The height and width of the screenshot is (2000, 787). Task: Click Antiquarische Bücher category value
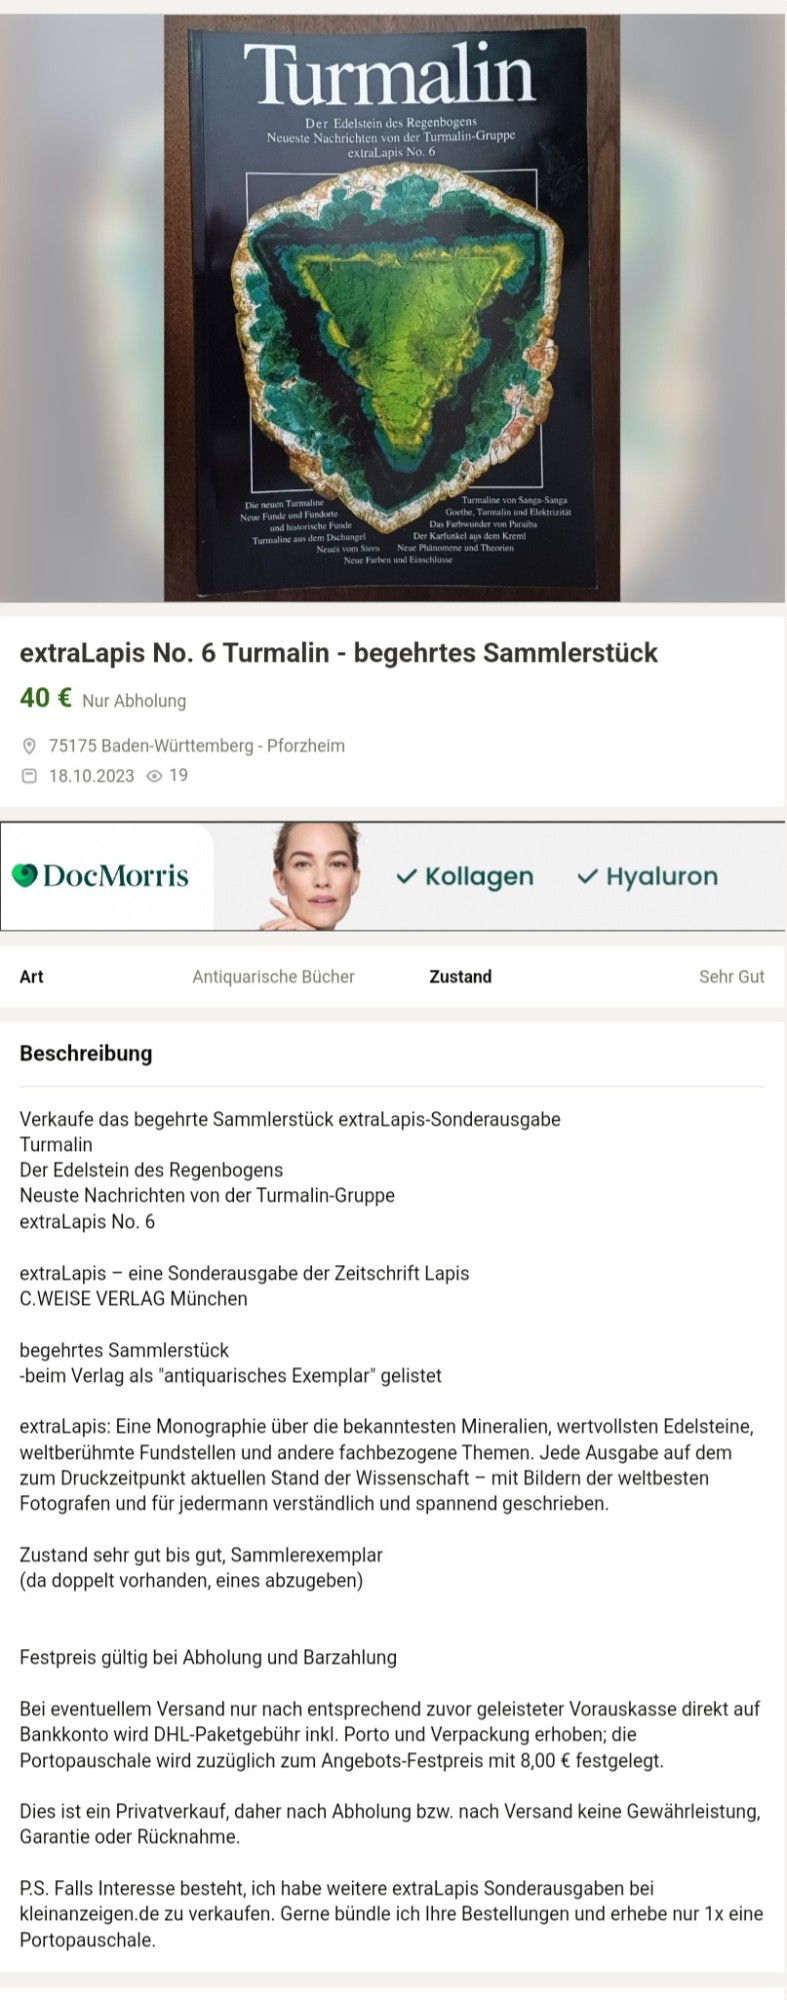(273, 977)
